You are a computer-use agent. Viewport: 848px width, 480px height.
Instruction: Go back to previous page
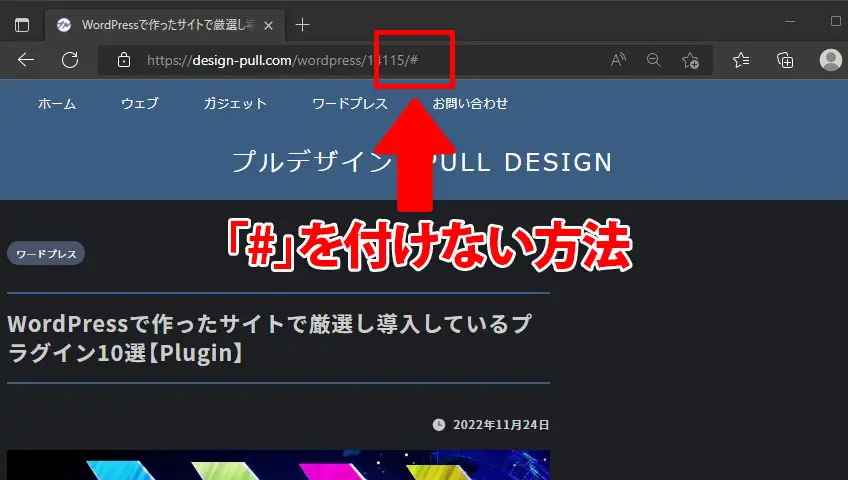point(26,59)
